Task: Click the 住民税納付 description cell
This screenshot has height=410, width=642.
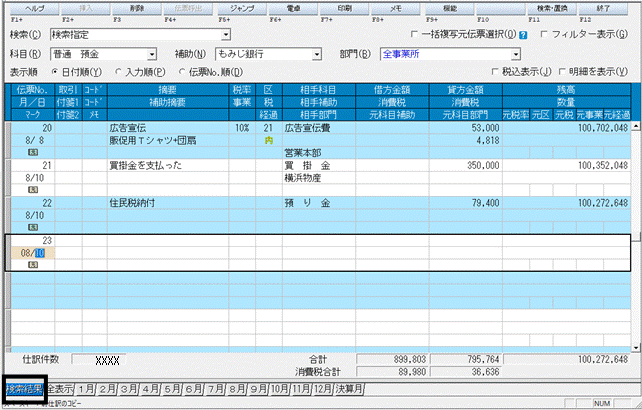Action: [x=168, y=203]
